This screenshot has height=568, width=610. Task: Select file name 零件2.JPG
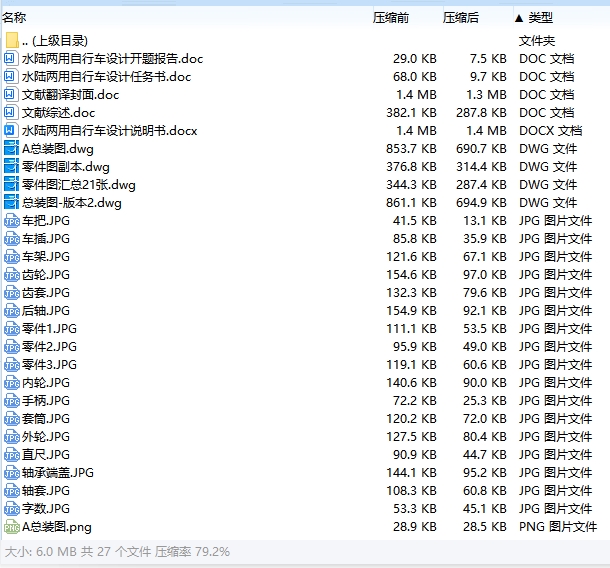[49, 347]
